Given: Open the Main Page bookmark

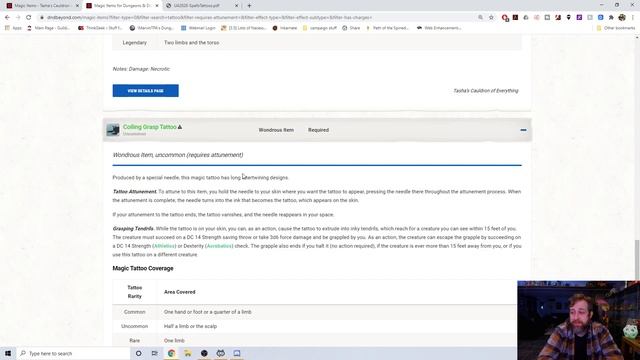Looking at the screenshot, I should coord(49,28).
